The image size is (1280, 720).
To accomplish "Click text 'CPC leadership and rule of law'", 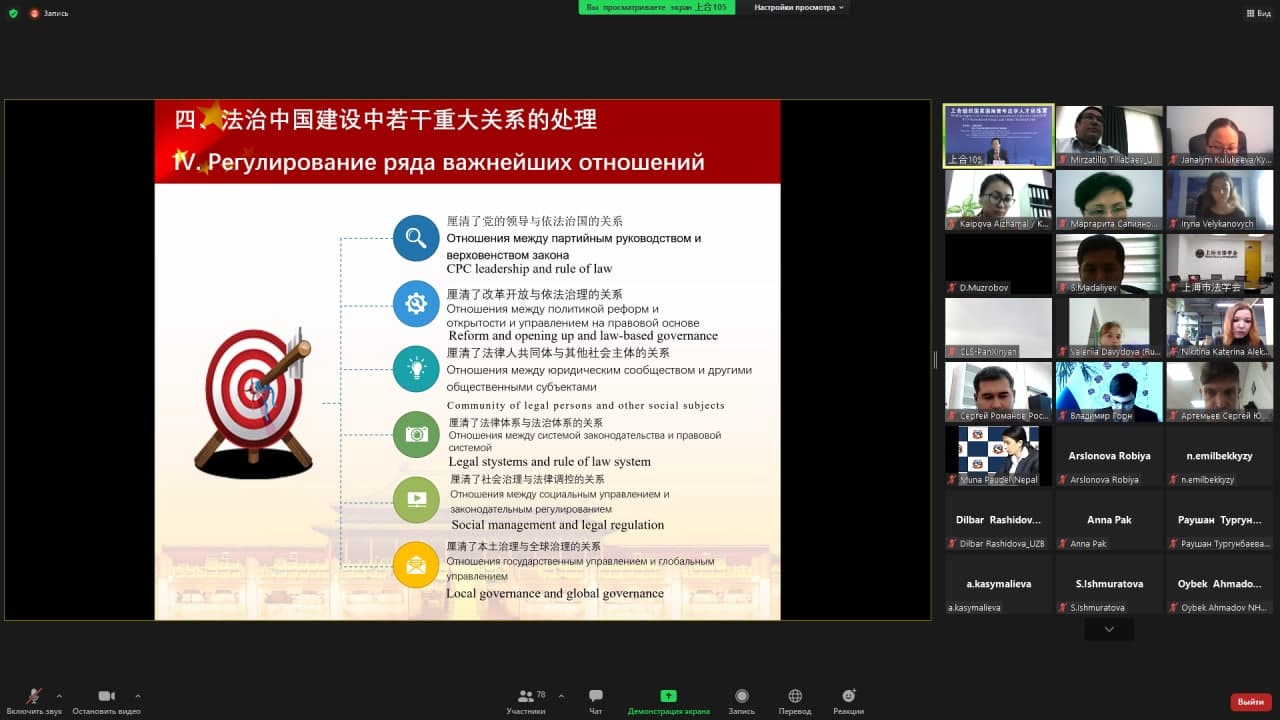I will (529, 269).
